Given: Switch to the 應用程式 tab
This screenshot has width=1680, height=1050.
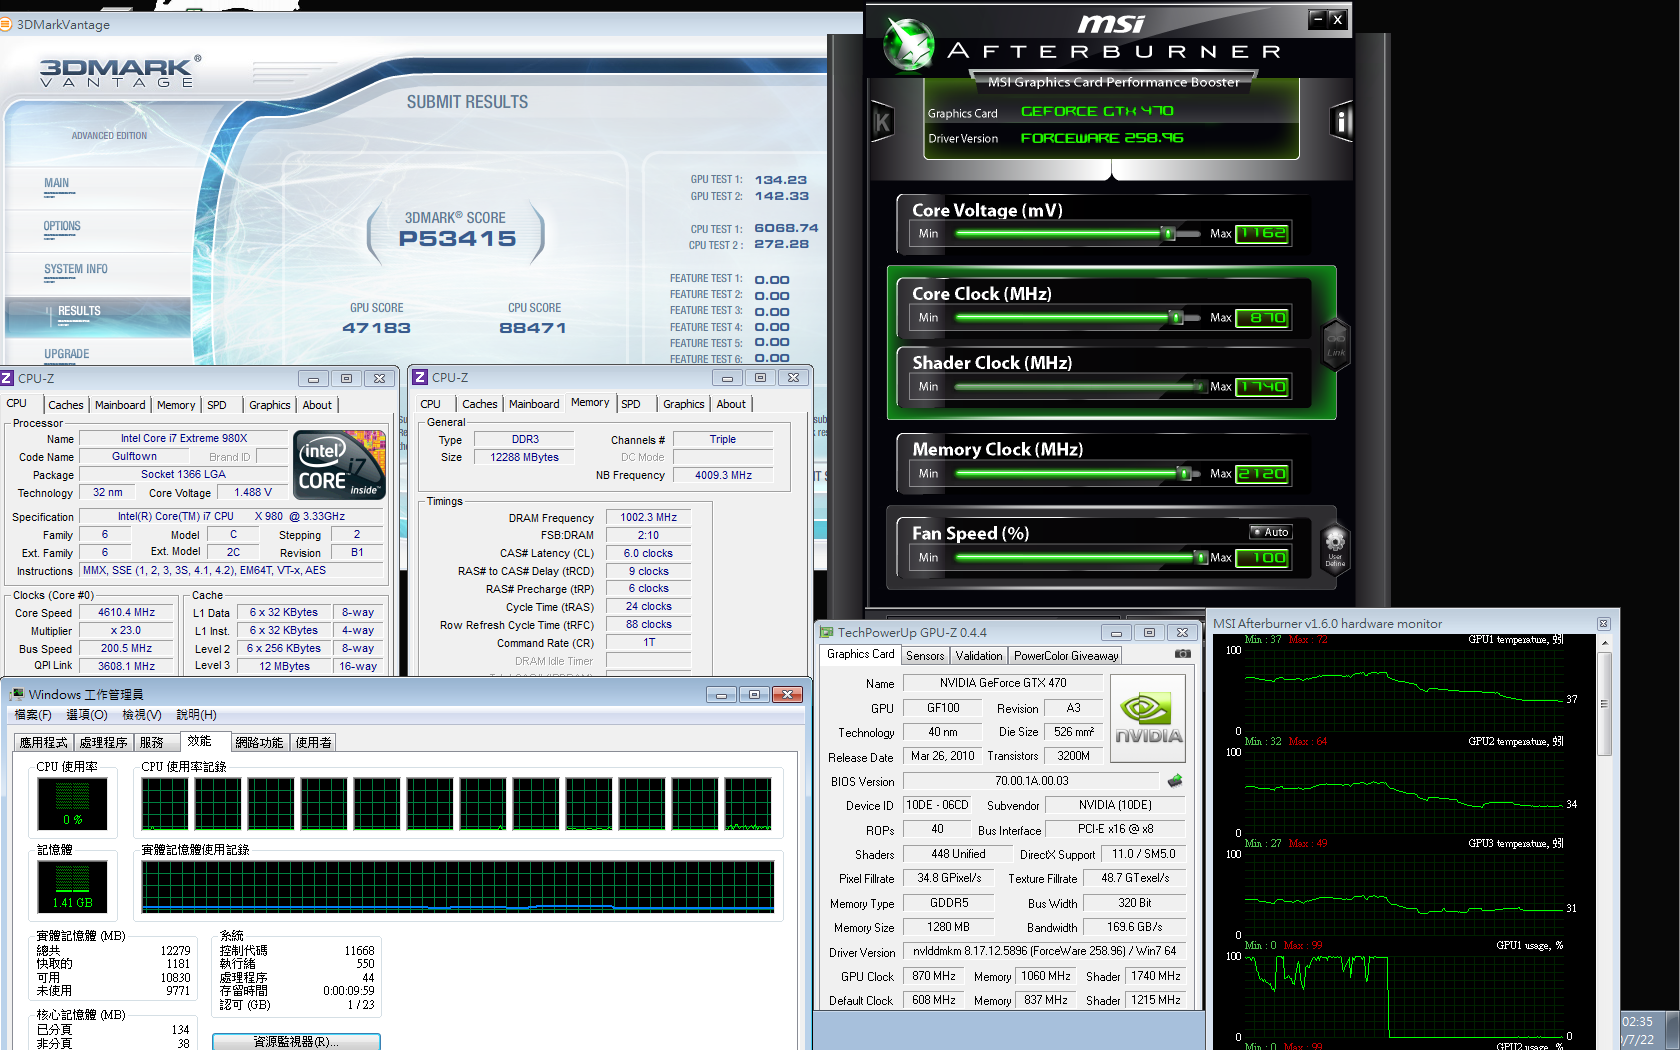Looking at the screenshot, I should pyautogui.click(x=44, y=742).
